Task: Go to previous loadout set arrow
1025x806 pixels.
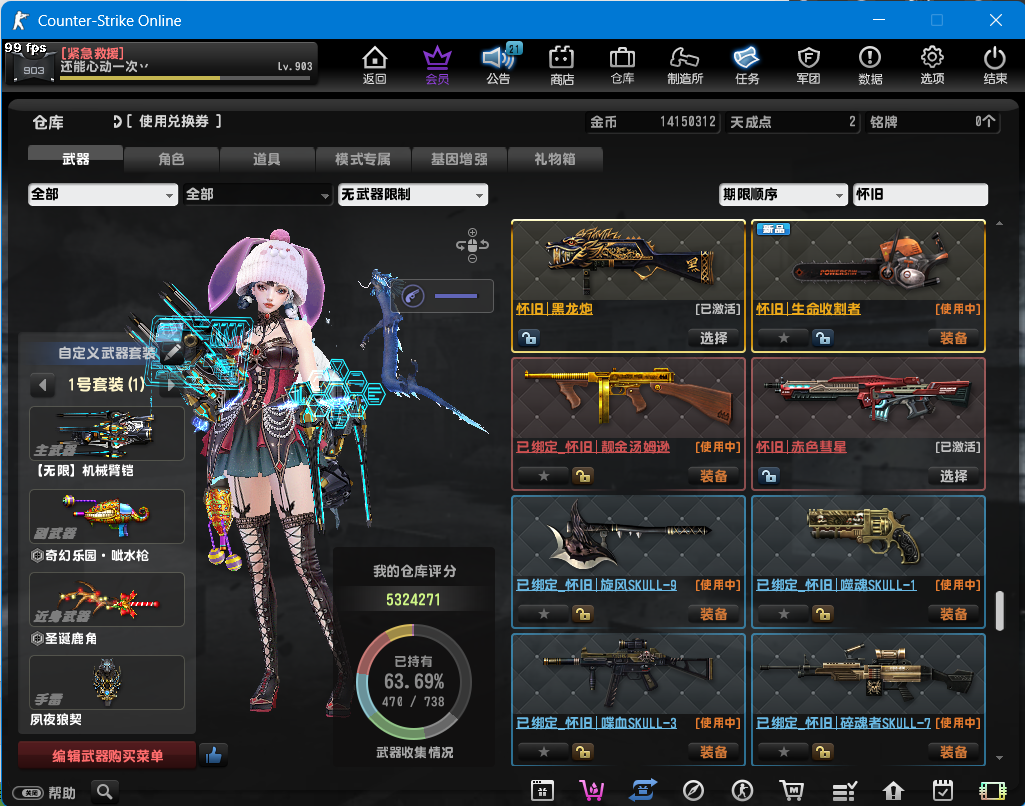Action: coord(42,384)
